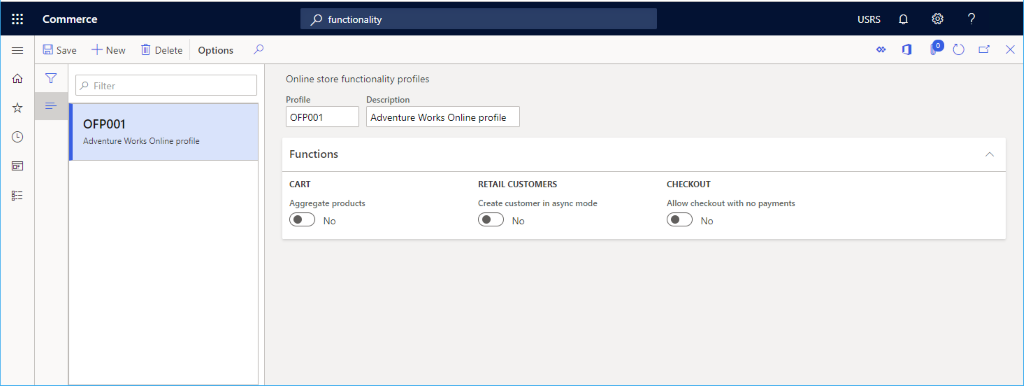Image resolution: width=1024 pixels, height=386 pixels.
Task: Toggle Create customer in async mode
Action: coord(490,220)
